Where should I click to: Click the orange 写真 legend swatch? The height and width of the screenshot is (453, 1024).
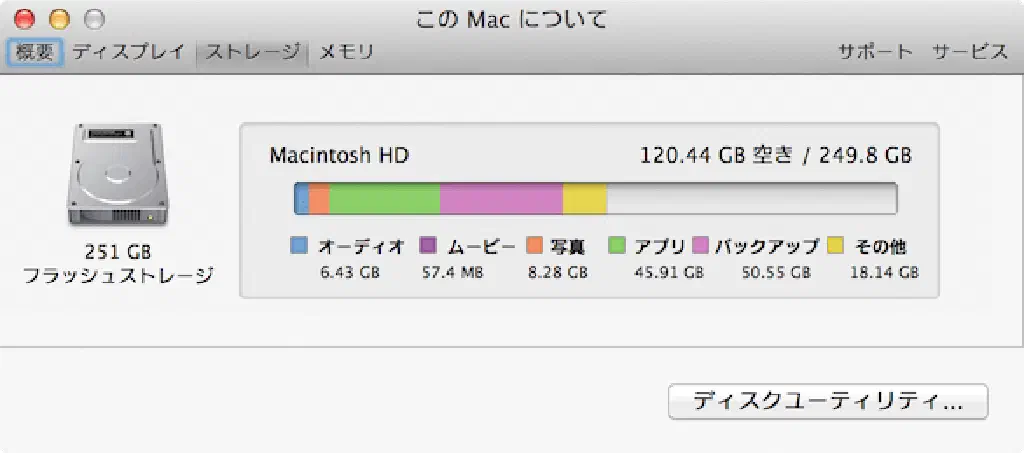(x=534, y=246)
